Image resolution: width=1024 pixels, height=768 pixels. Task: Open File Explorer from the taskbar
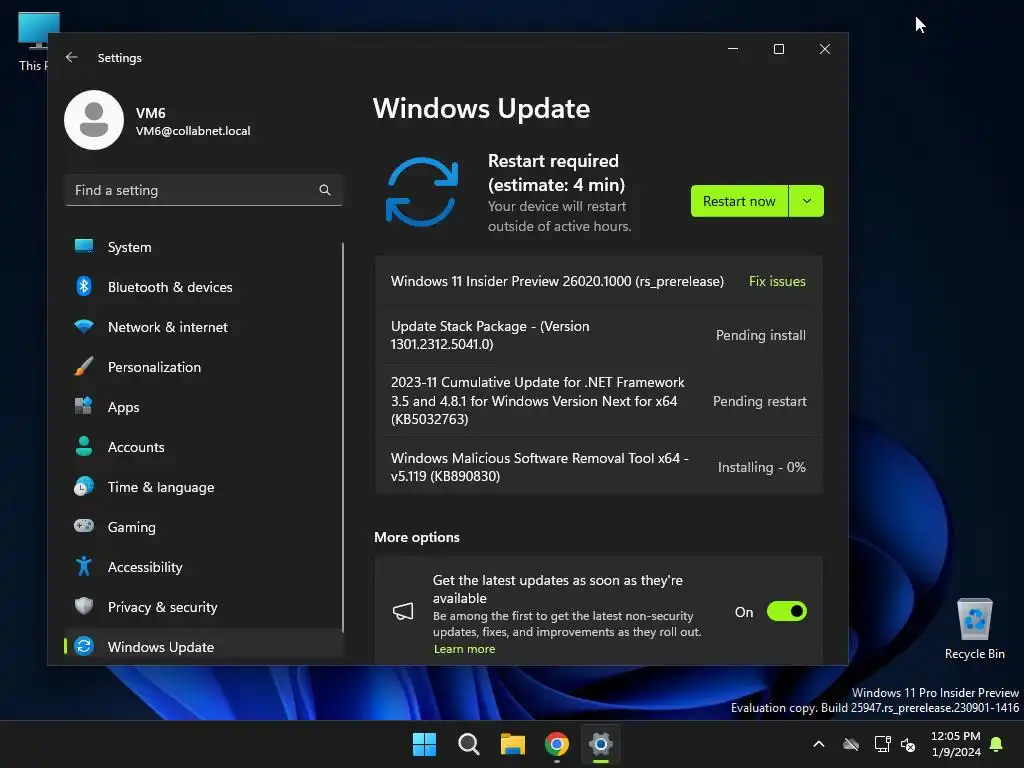tap(513, 744)
